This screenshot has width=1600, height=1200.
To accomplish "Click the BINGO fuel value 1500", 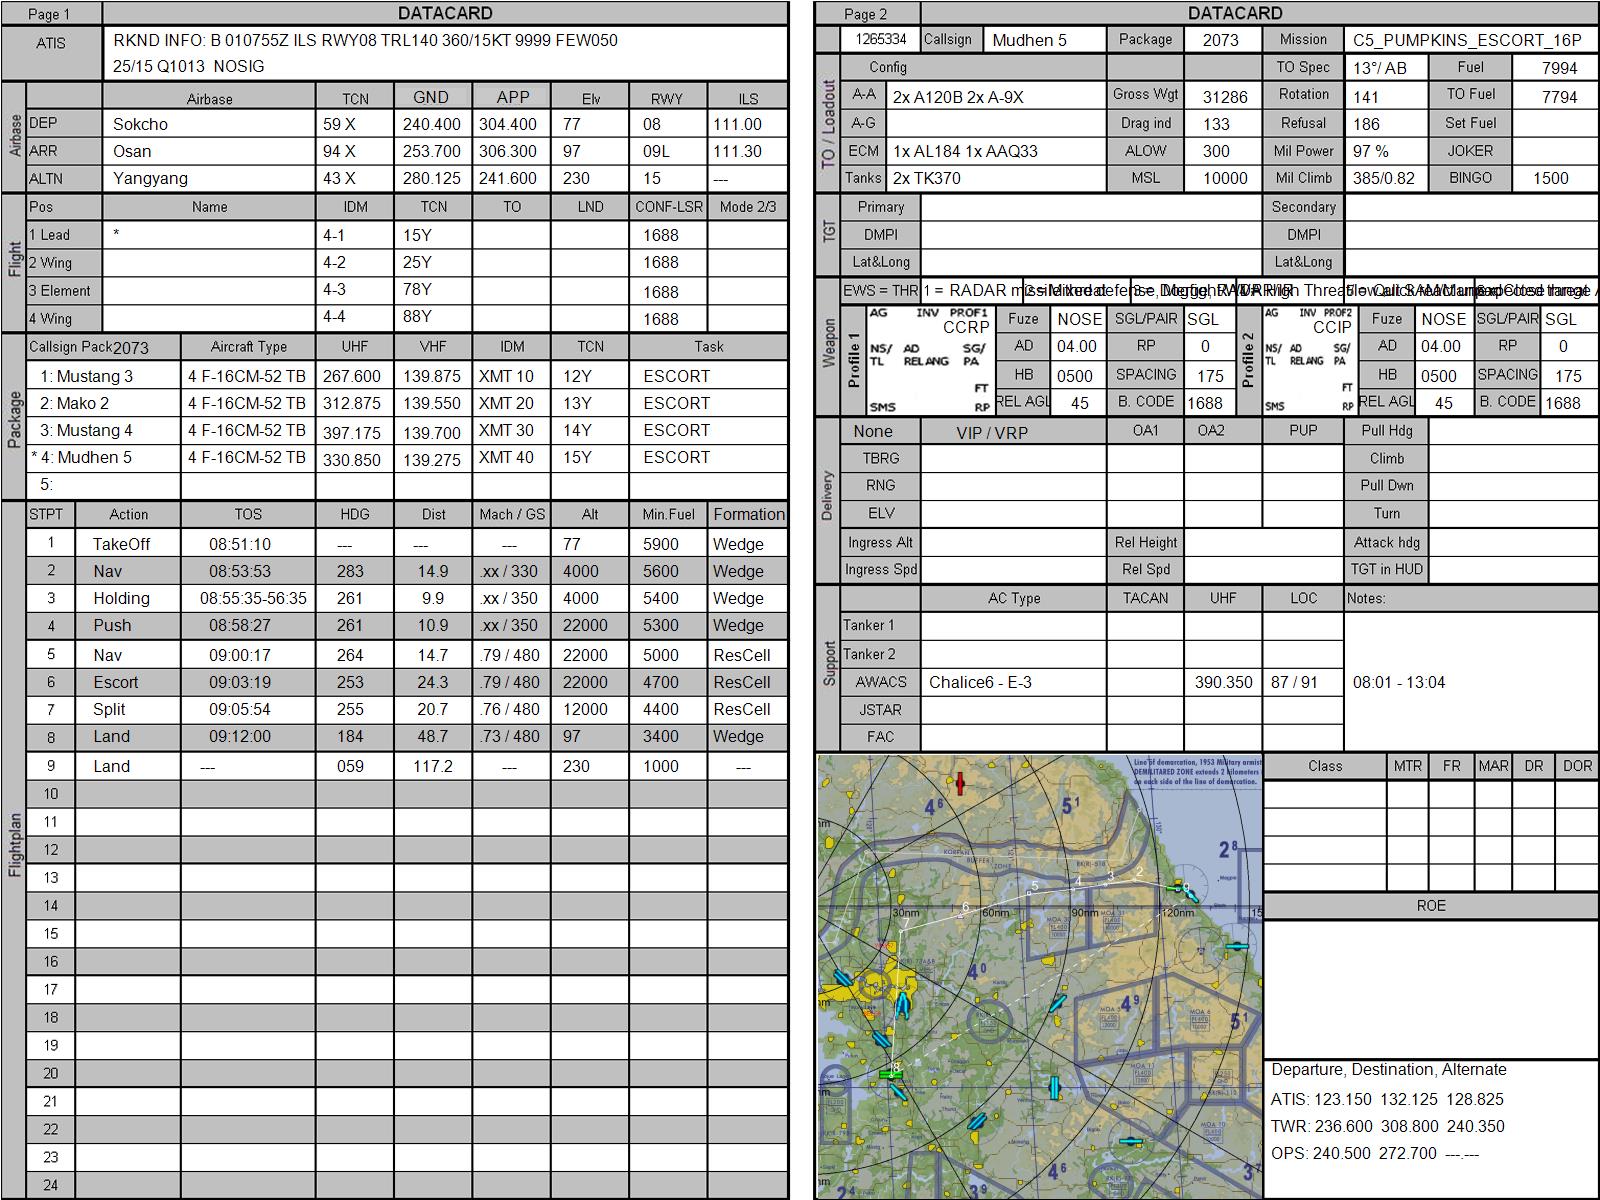I will pyautogui.click(x=1550, y=178).
